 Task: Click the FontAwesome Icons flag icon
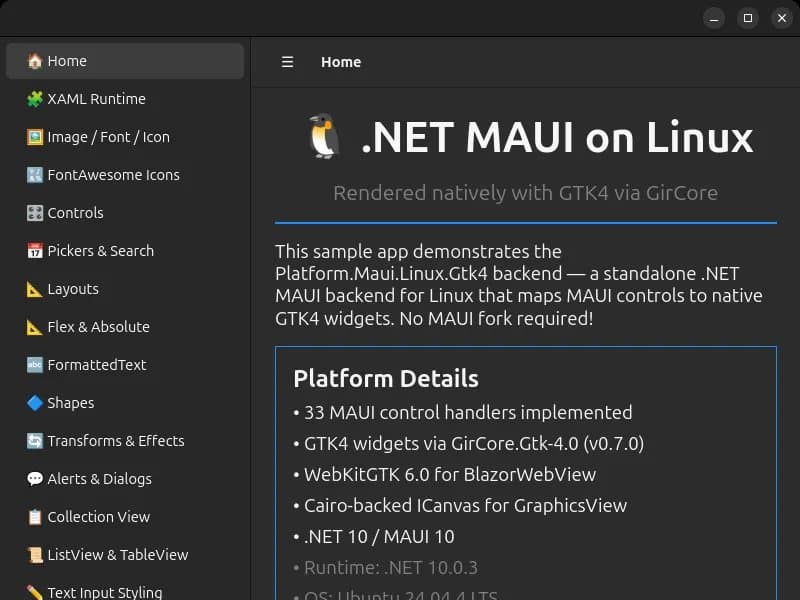[32, 174]
